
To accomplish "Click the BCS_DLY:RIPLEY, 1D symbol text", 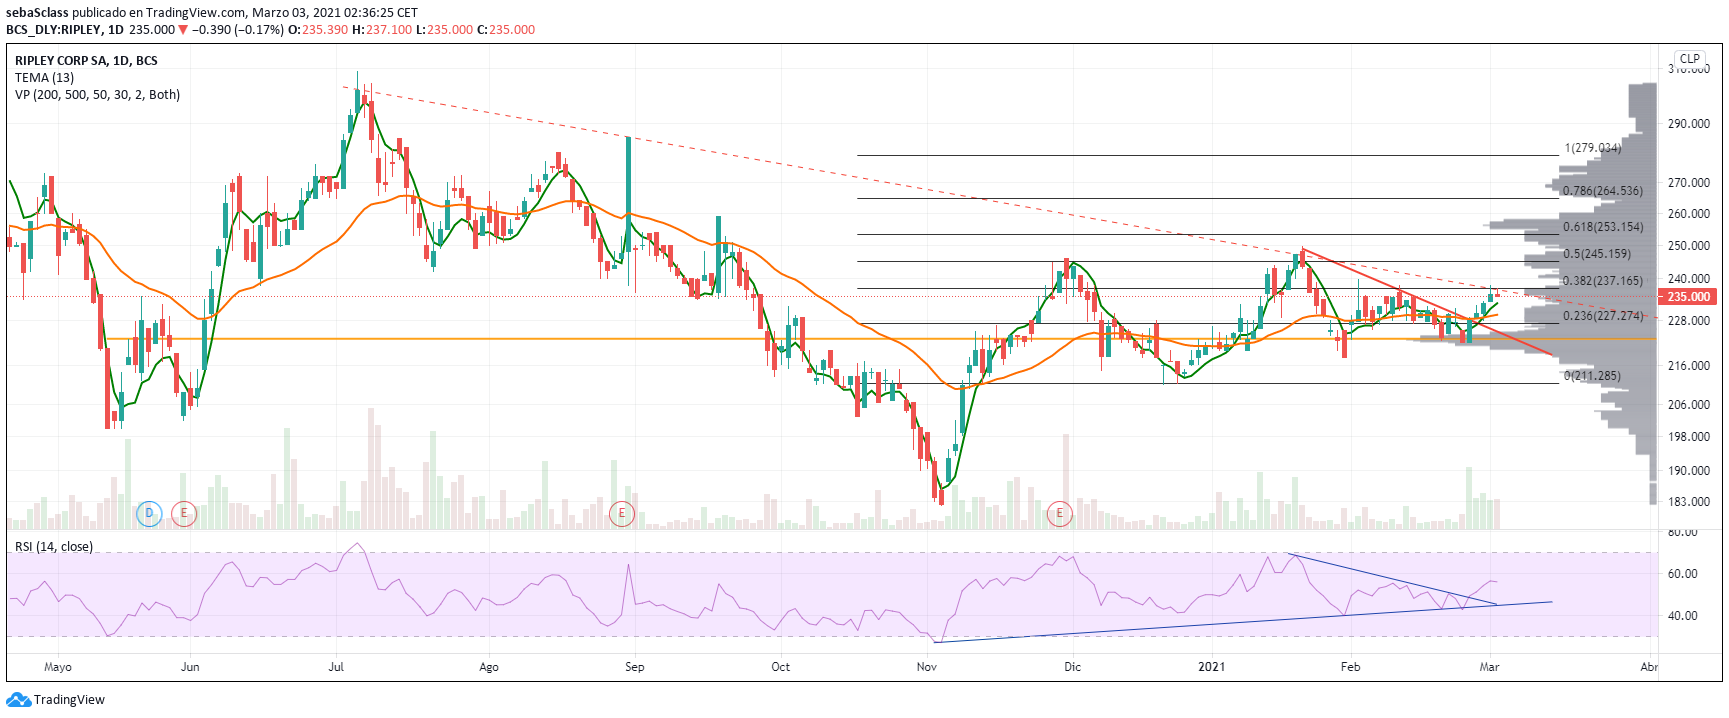I will tap(65, 30).
